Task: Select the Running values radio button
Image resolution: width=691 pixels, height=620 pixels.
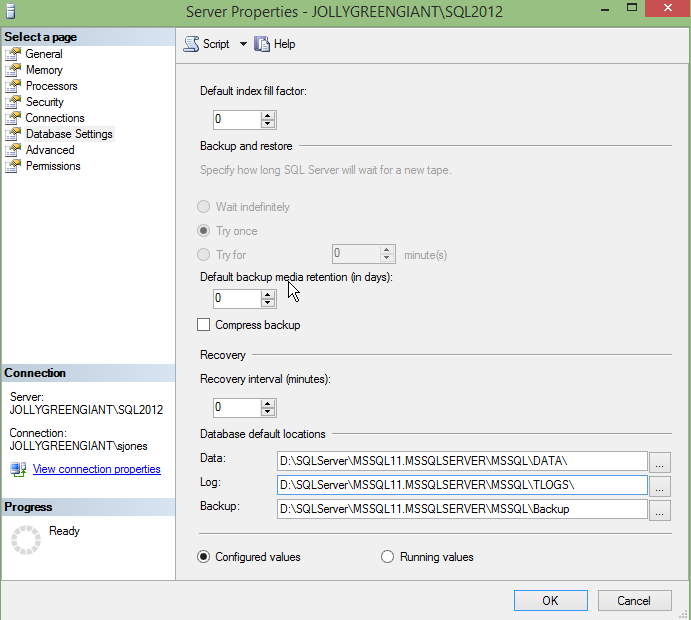Action: [x=388, y=557]
